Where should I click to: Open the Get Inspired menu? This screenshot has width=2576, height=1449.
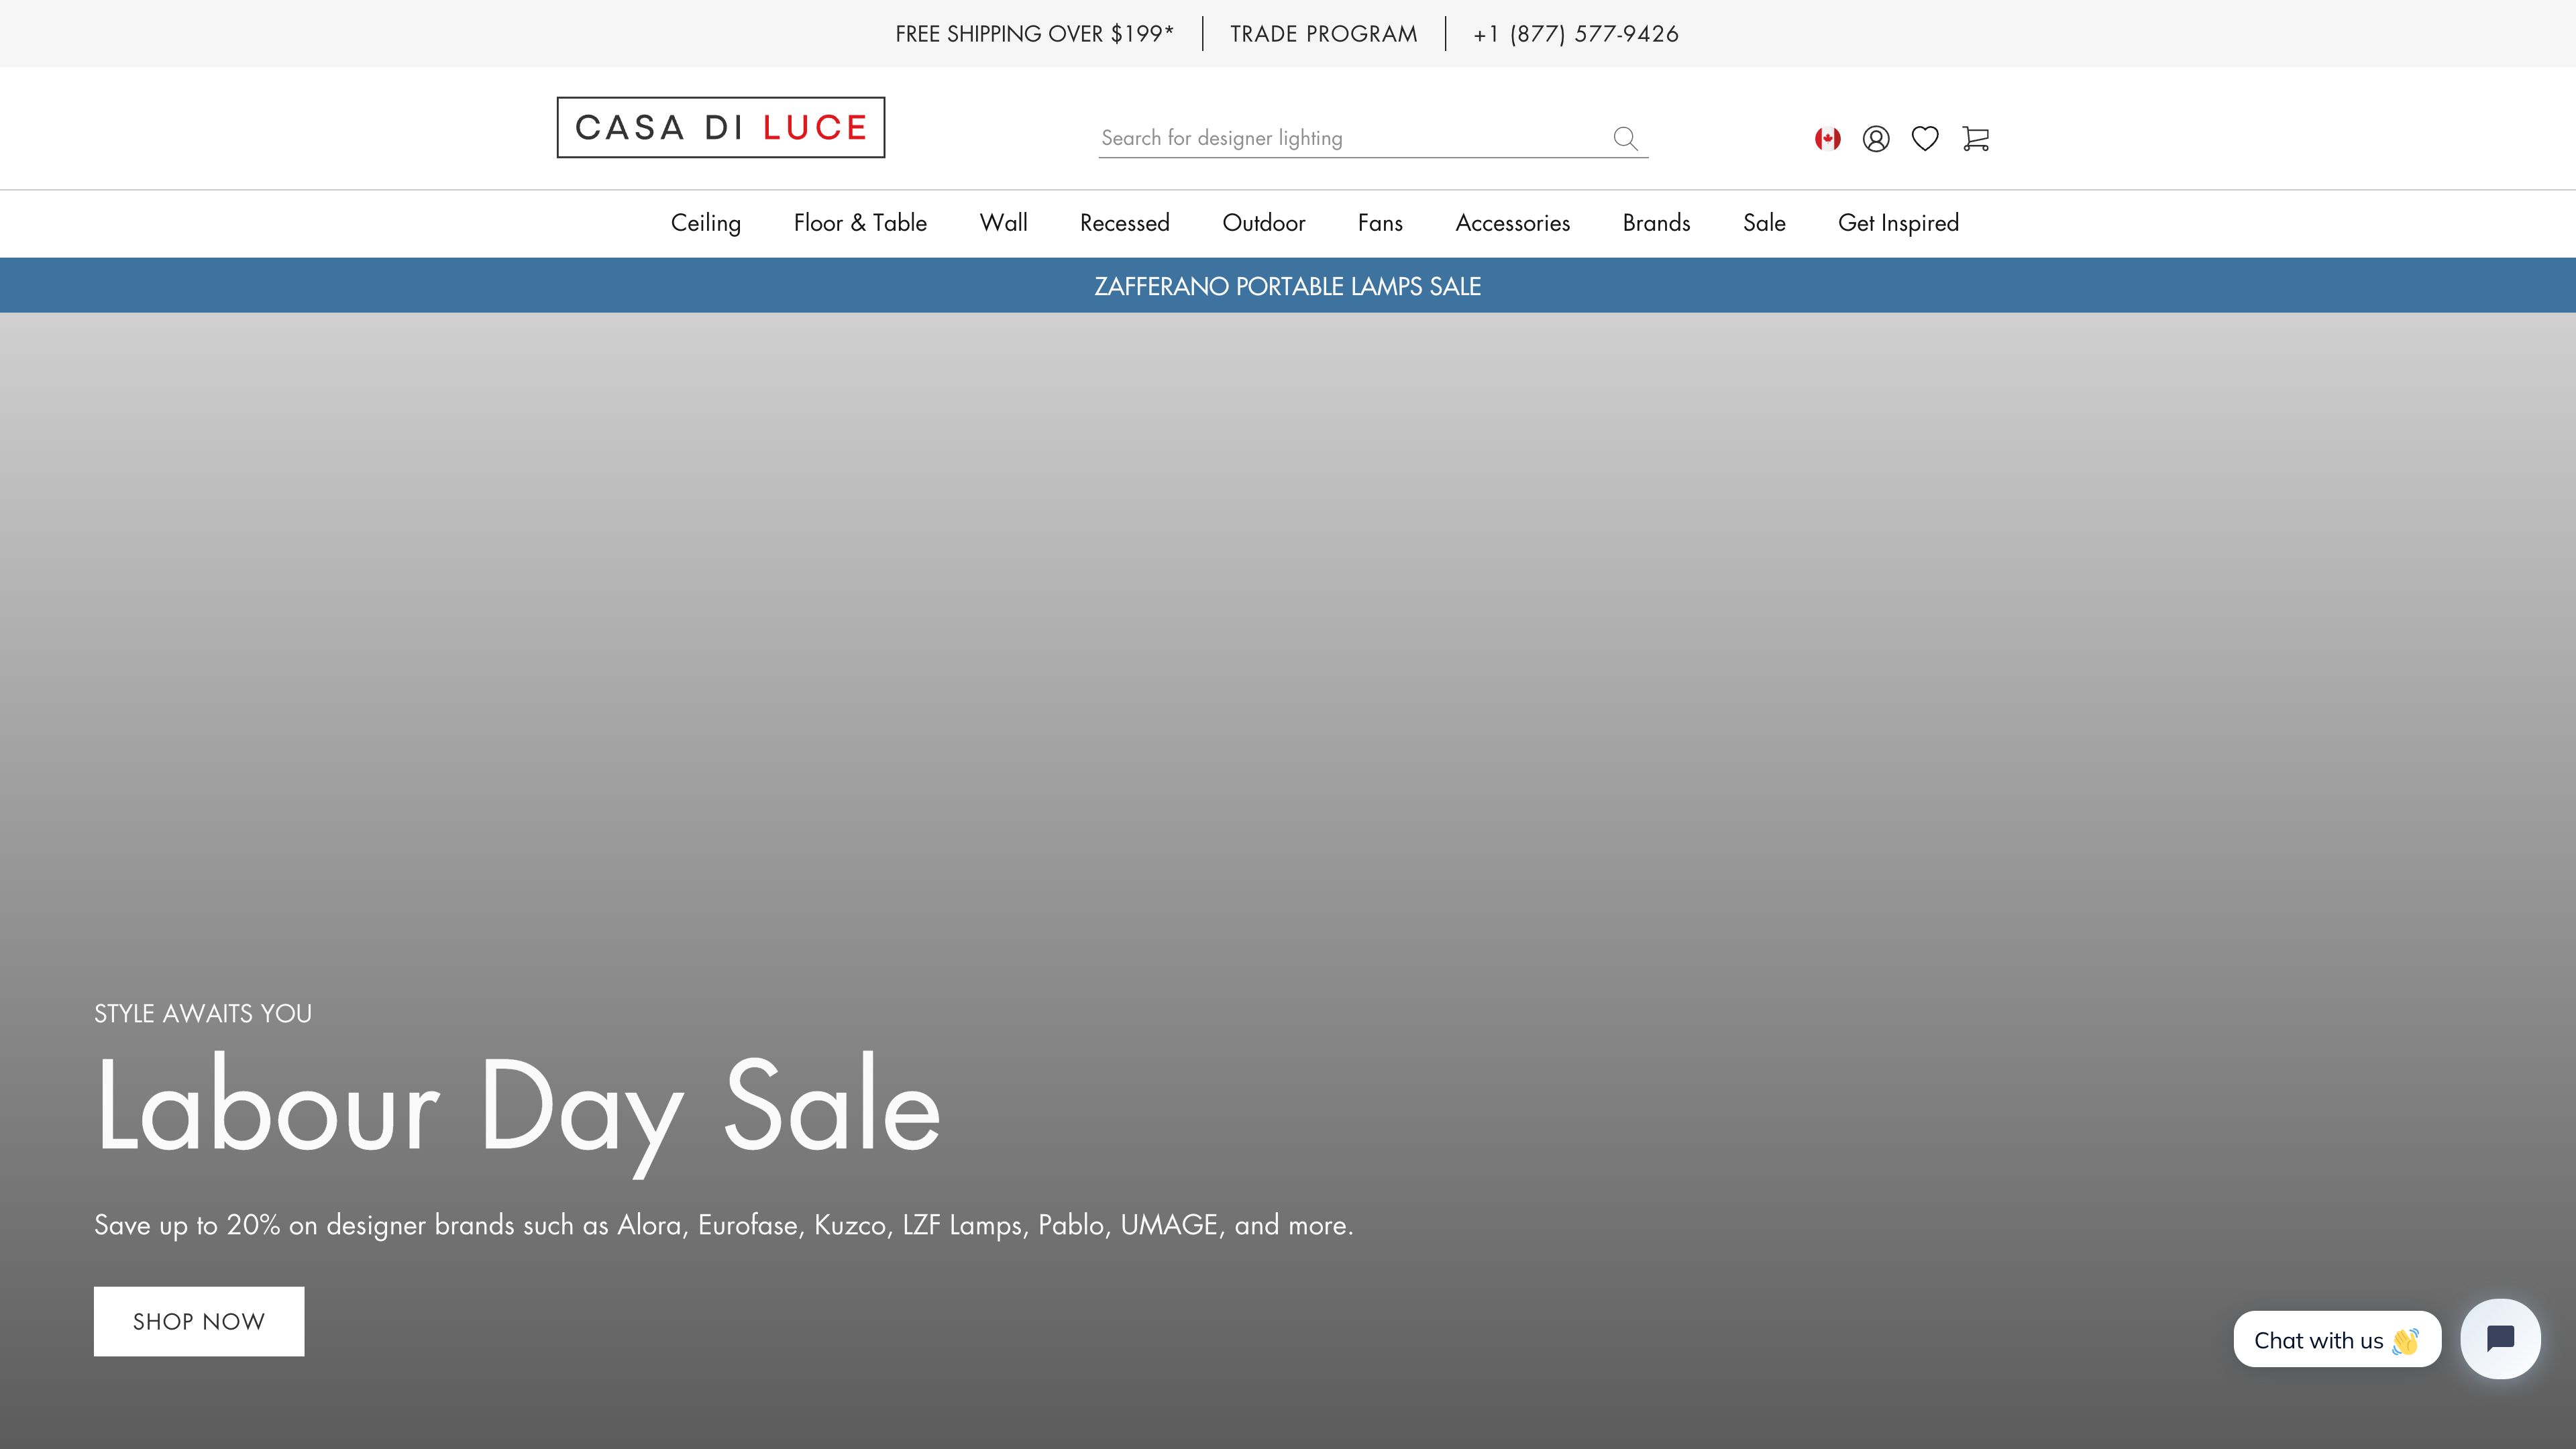tap(1898, 223)
